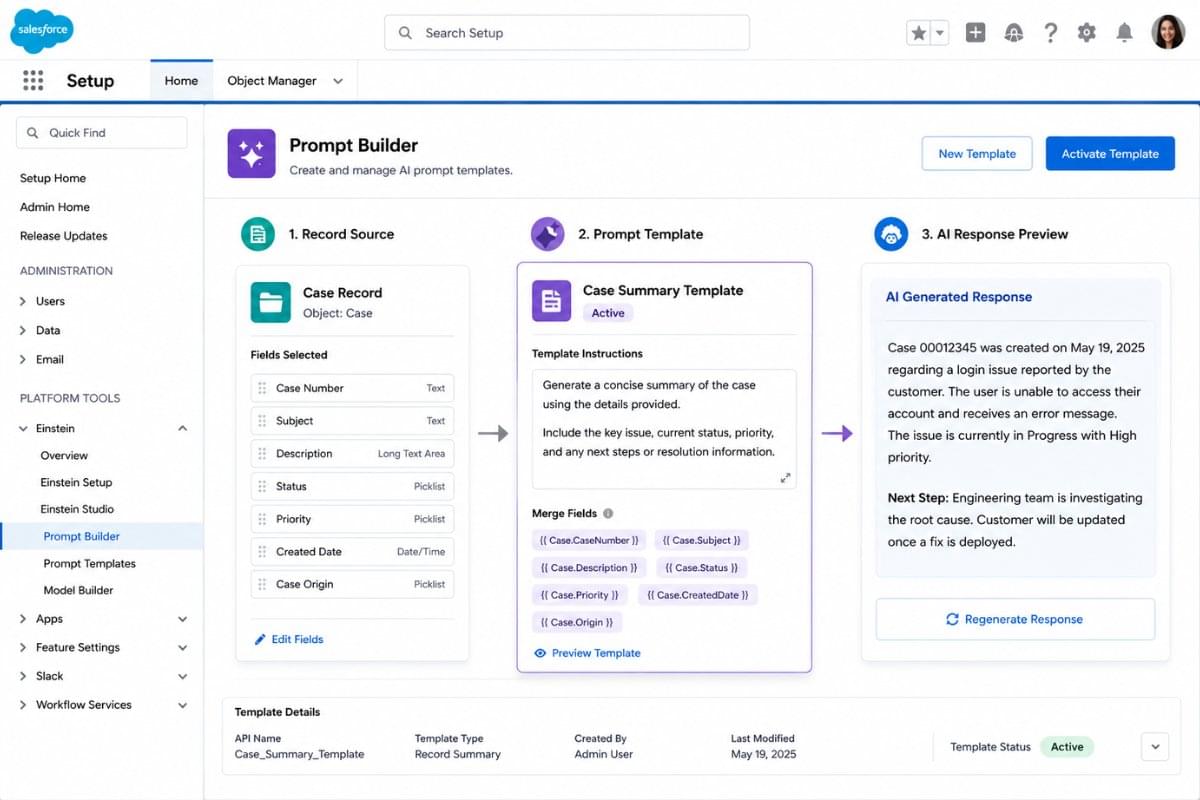Viewport: 1200px width, 800px height.
Task: Click the Case Number field drag handle
Action: click(262, 388)
